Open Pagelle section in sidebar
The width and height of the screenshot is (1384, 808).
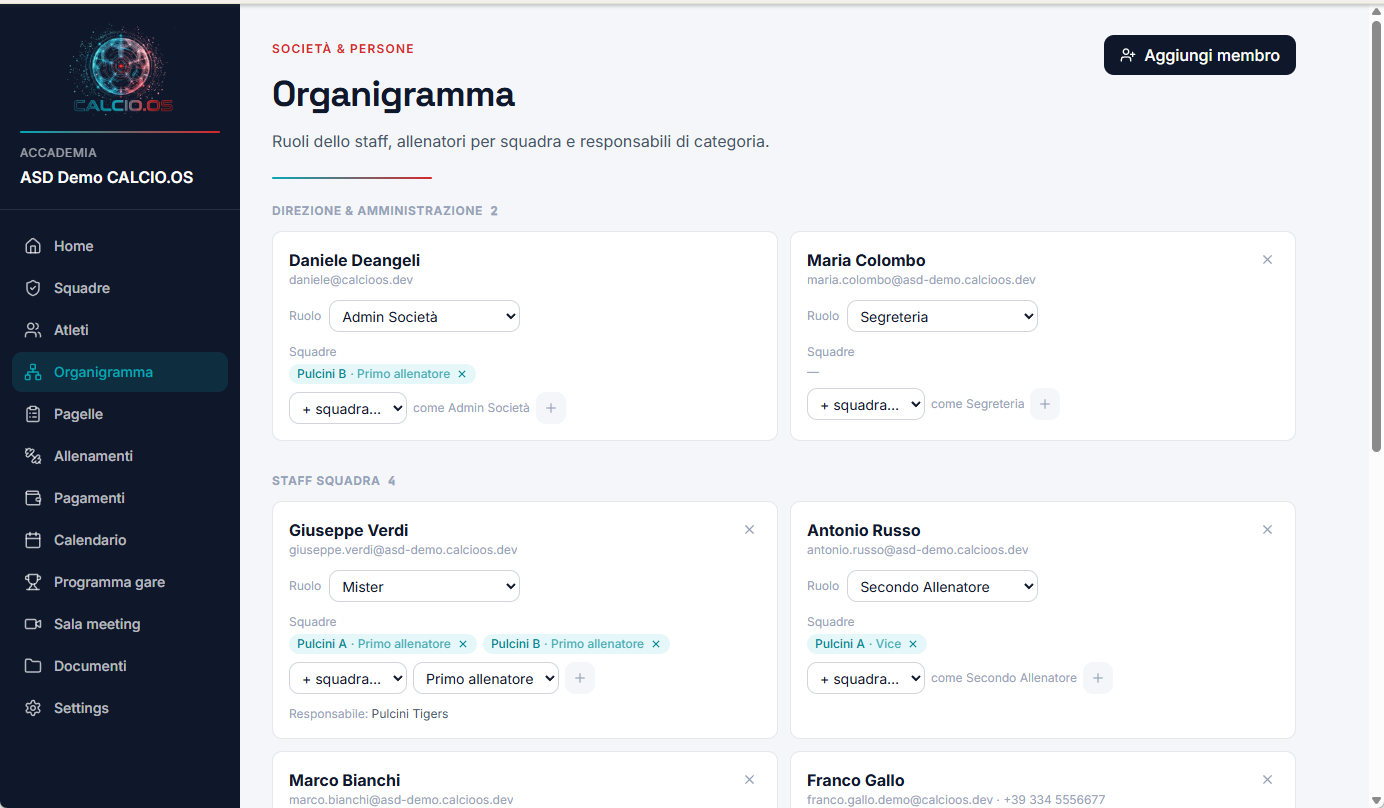120,414
